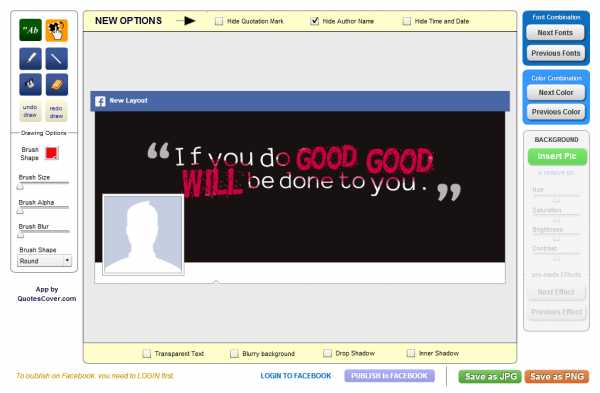Select the orange hand pointer tool icon
Image resolution: width=600 pixels, height=393 pixels.
[57, 30]
